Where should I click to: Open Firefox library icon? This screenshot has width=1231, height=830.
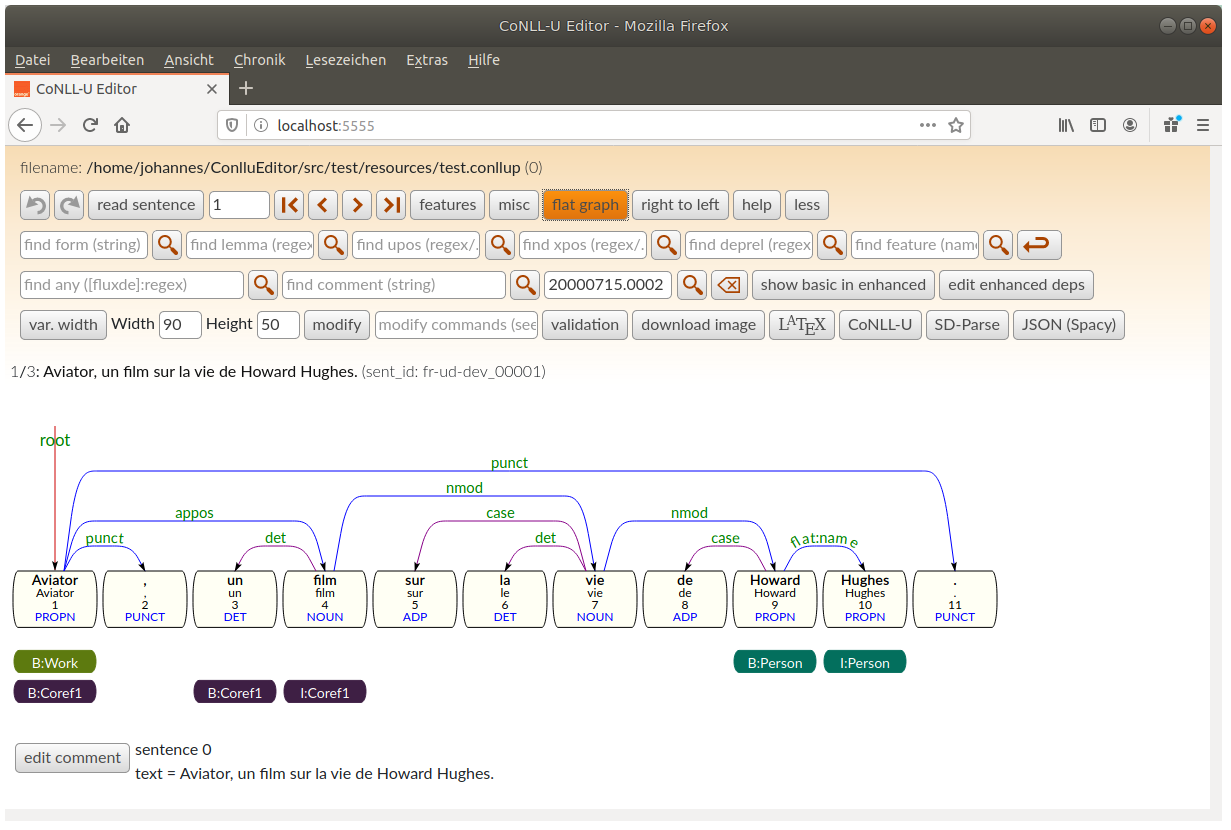pos(1067,125)
